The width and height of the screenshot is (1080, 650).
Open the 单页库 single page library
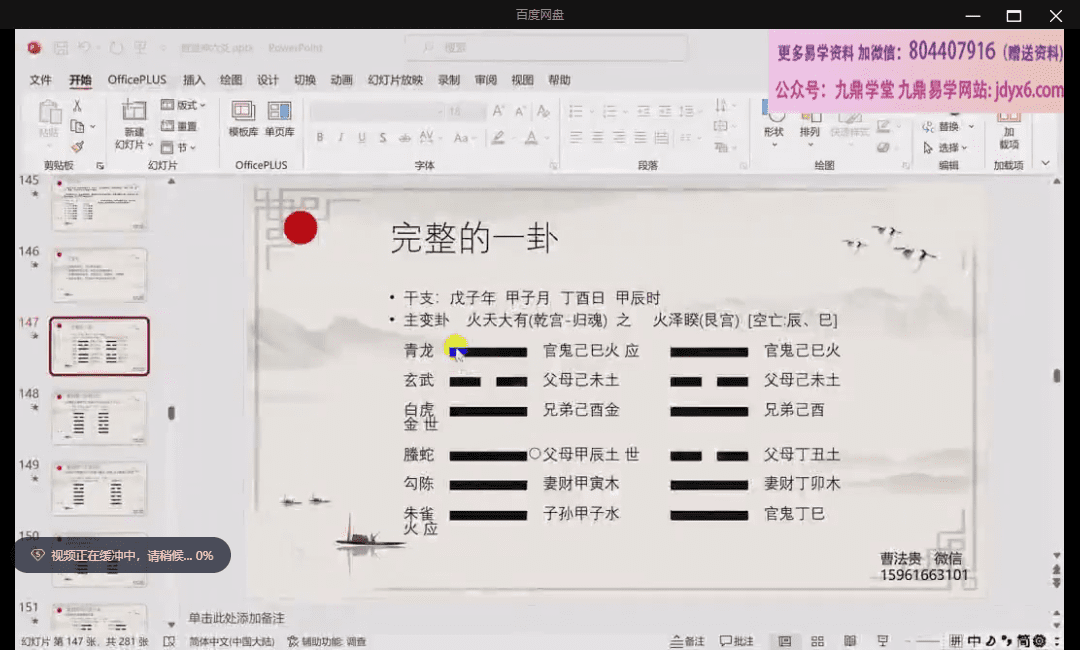[279, 118]
